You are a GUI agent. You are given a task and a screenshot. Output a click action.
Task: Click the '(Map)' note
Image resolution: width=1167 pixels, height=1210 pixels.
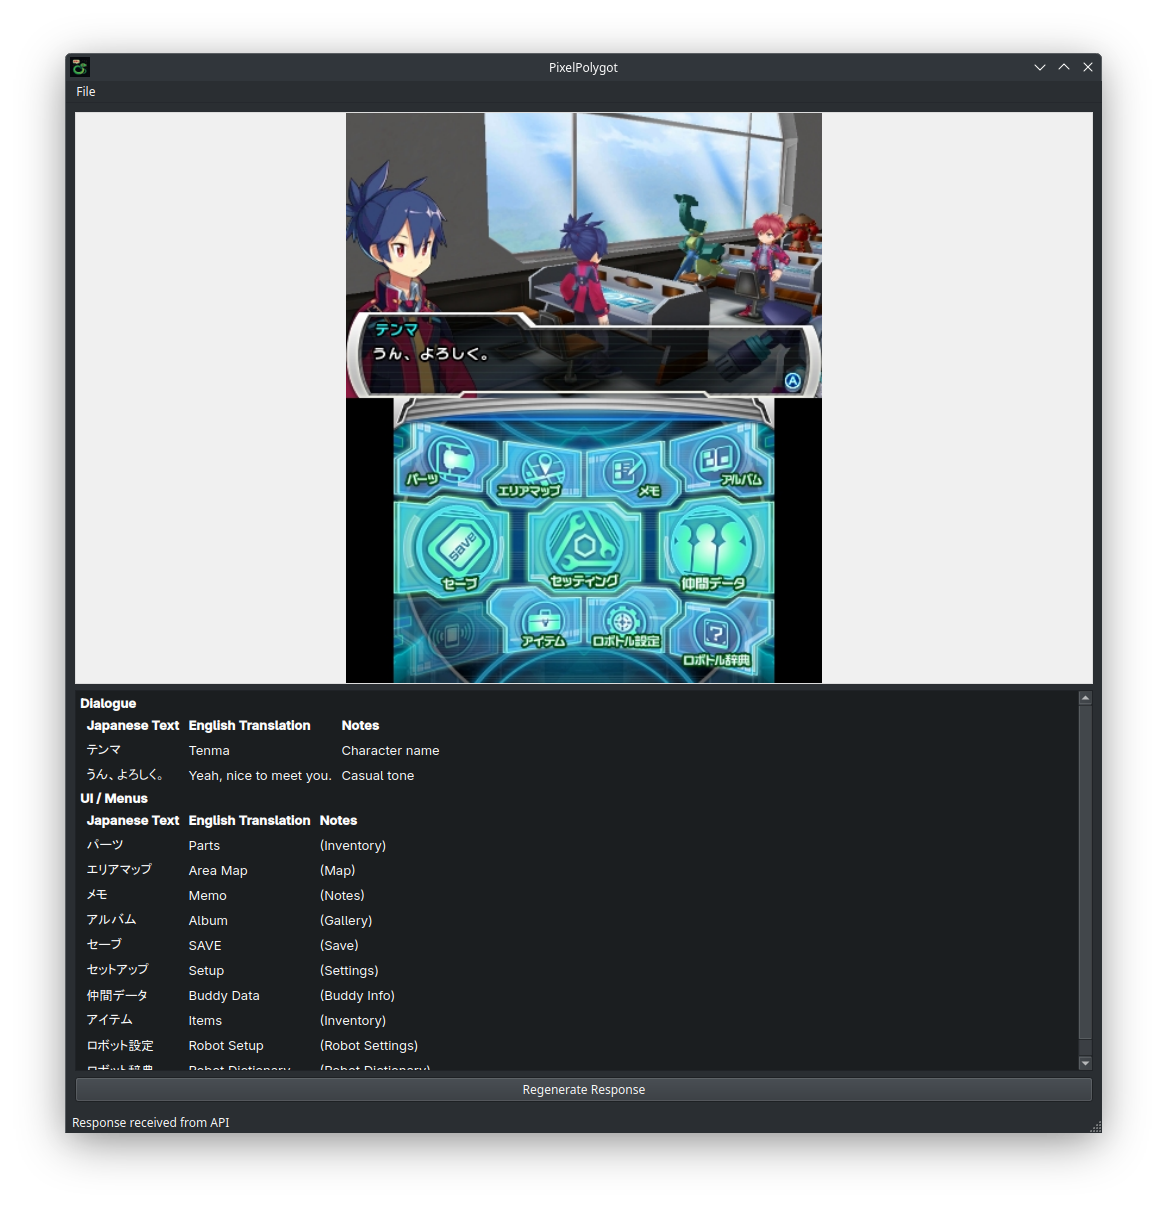pyautogui.click(x=338, y=871)
